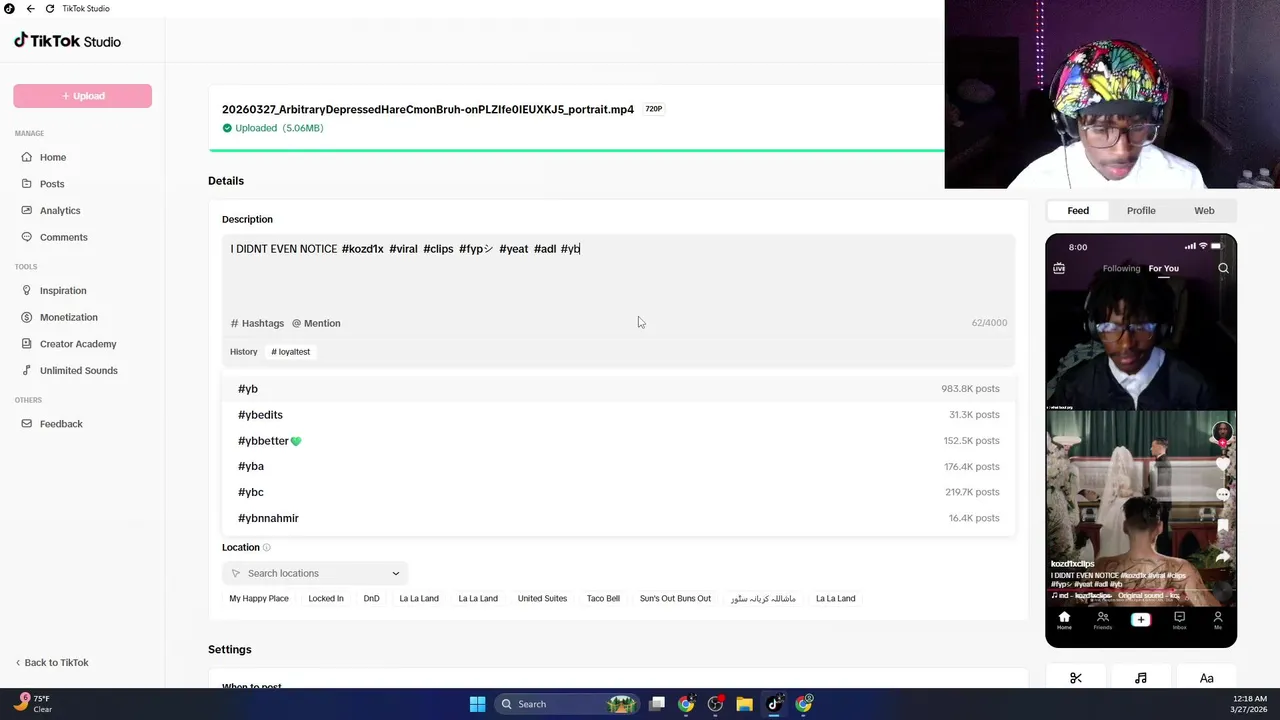The image size is (1280, 720).
Task: Switch preview to the Web tab
Action: pos(1204,211)
